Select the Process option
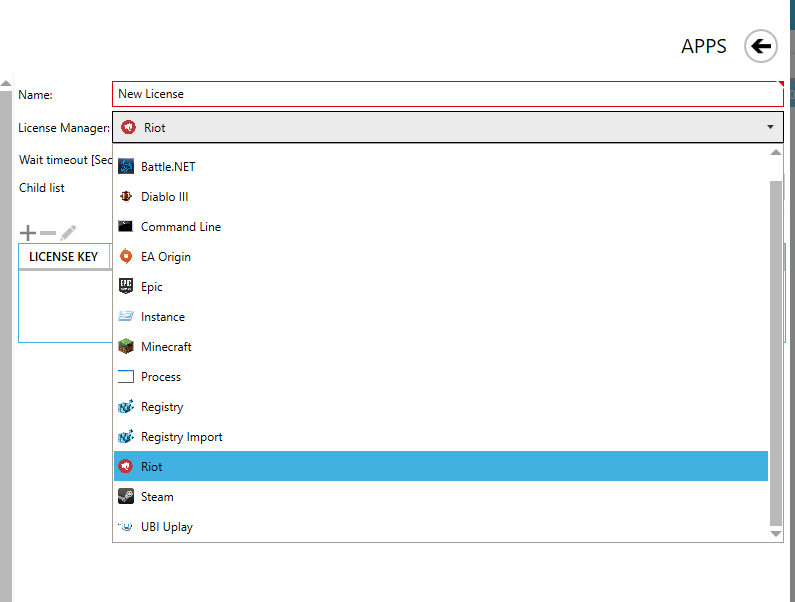Viewport: 795px width, 602px height. pos(441,376)
